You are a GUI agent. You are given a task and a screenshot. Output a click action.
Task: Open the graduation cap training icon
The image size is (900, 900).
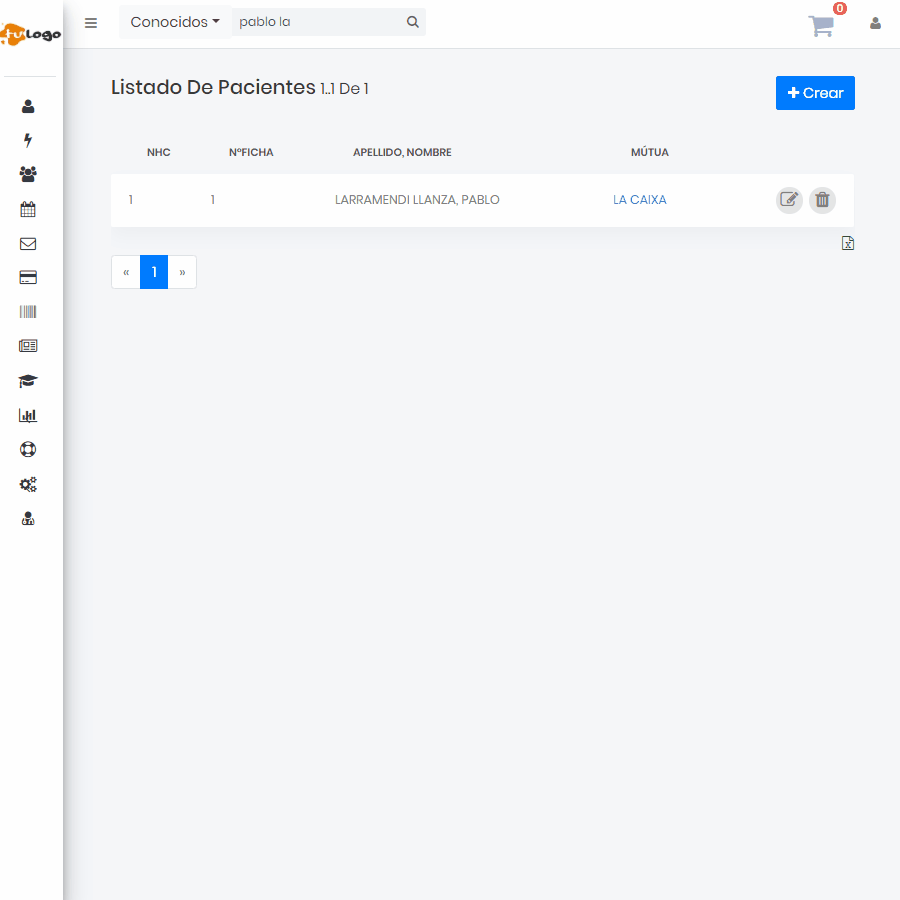click(x=28, y=381)
